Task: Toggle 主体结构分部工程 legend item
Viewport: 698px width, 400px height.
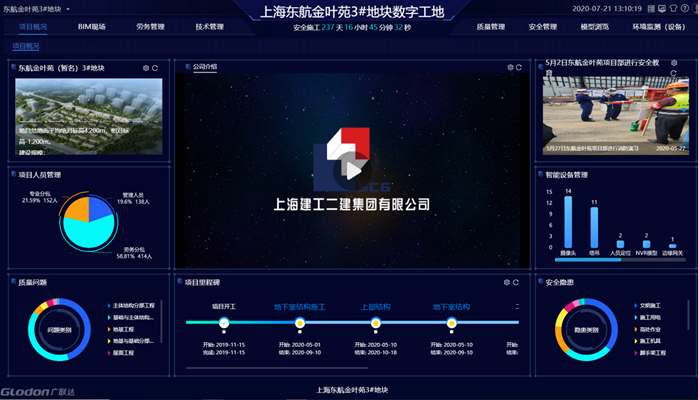Action: click(133, 305)
